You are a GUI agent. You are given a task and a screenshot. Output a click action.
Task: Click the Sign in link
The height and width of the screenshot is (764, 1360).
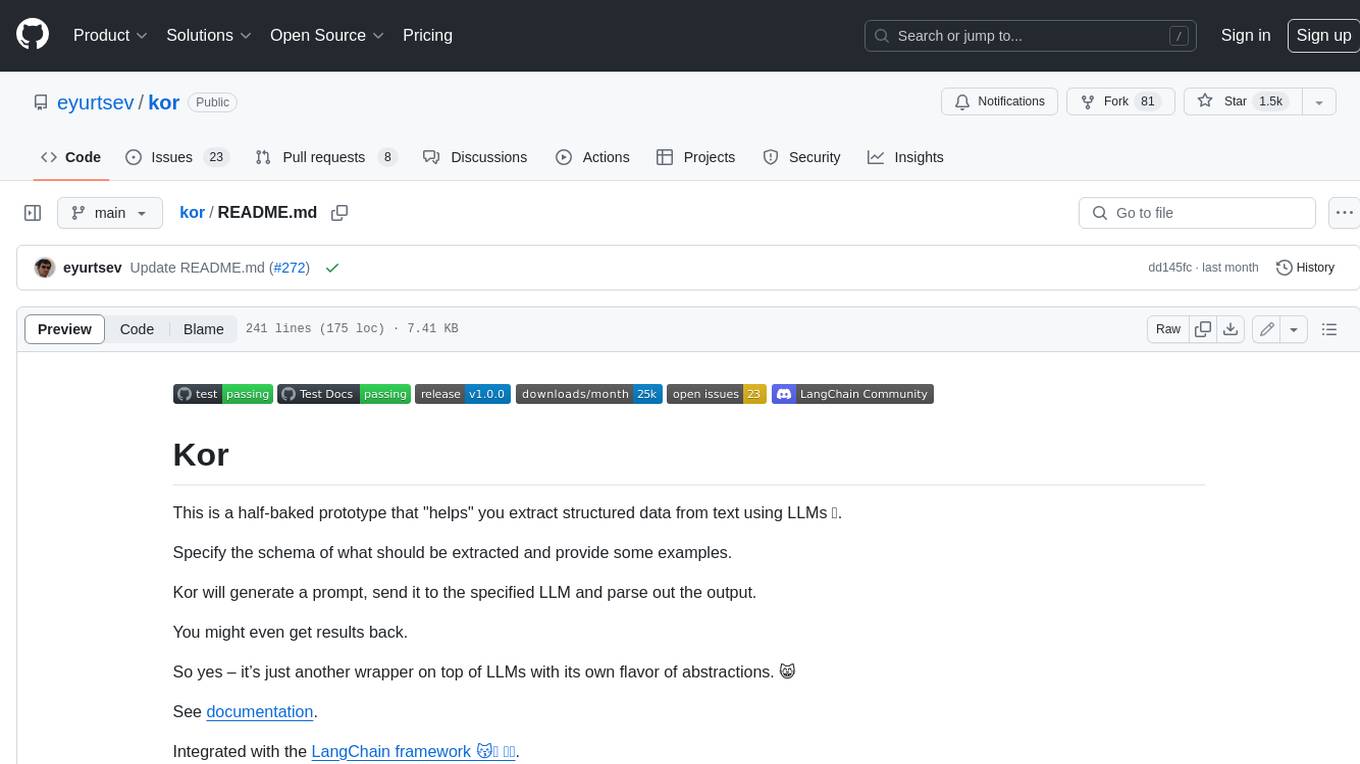1245,35
